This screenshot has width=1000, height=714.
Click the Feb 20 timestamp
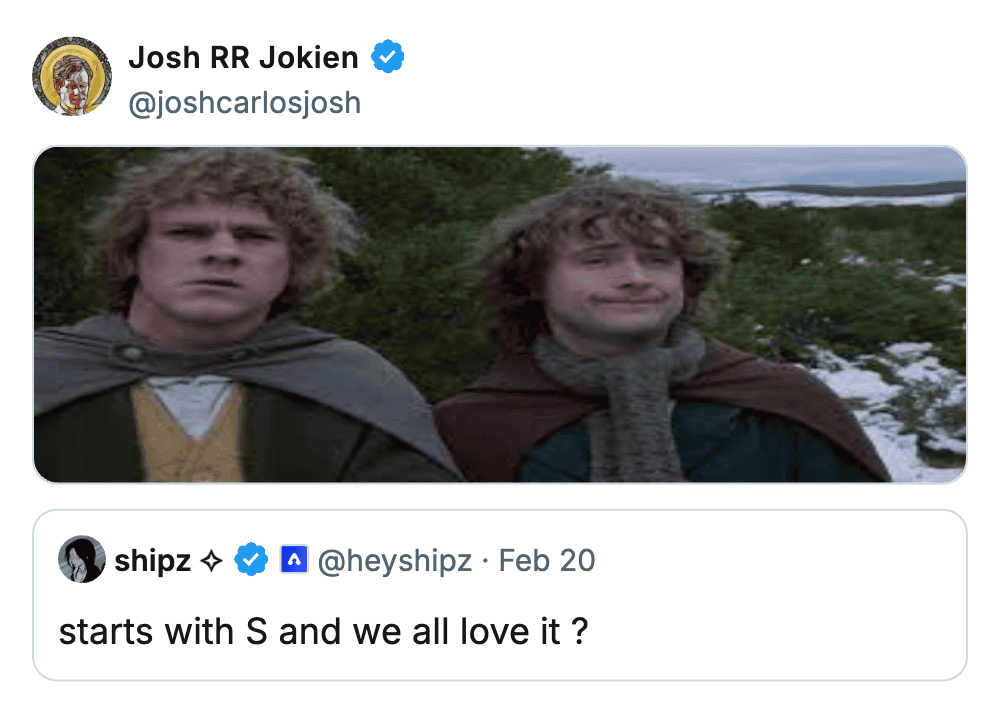[x=547, y=561]
